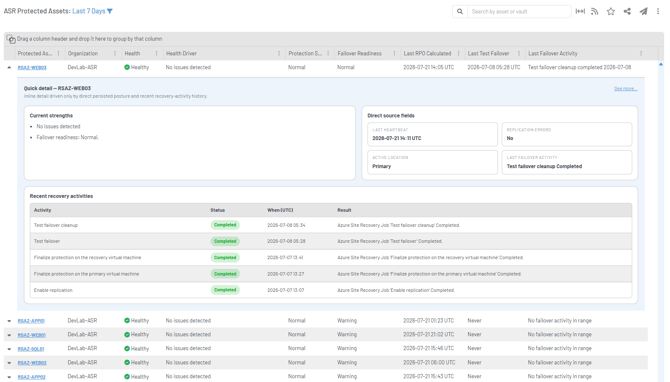The width and height of the screenshot is (670, 382).
Task: Click the Active Location Primary field
Action: click(x=432, y=162)
